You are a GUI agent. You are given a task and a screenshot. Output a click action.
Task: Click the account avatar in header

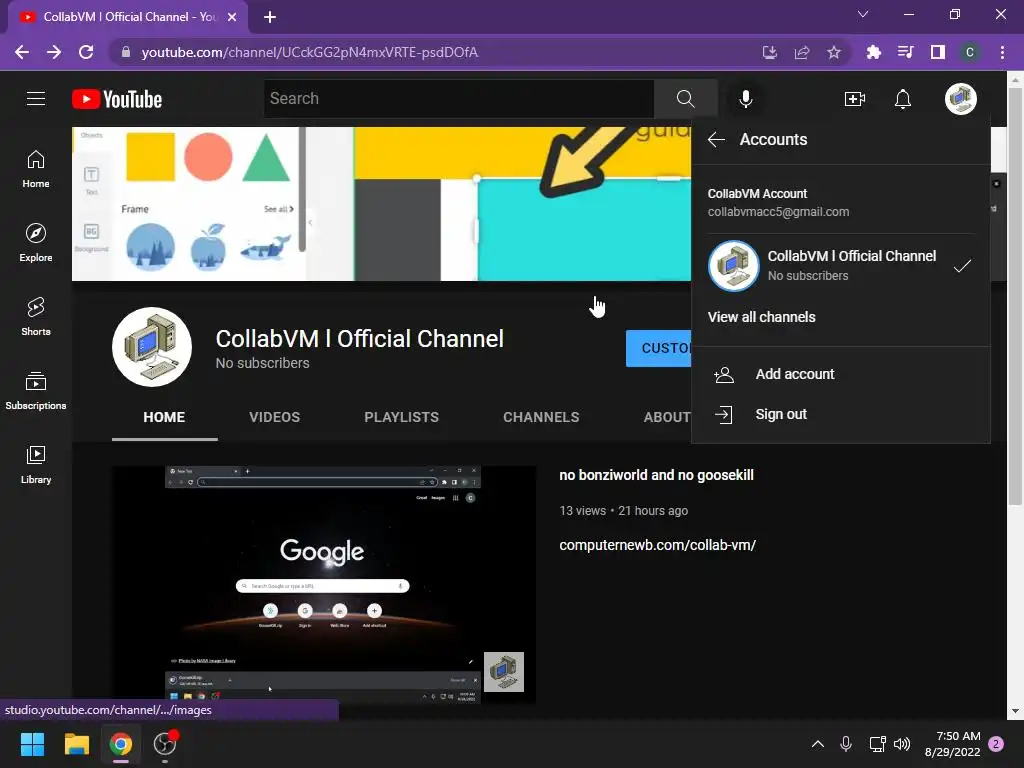960,99
